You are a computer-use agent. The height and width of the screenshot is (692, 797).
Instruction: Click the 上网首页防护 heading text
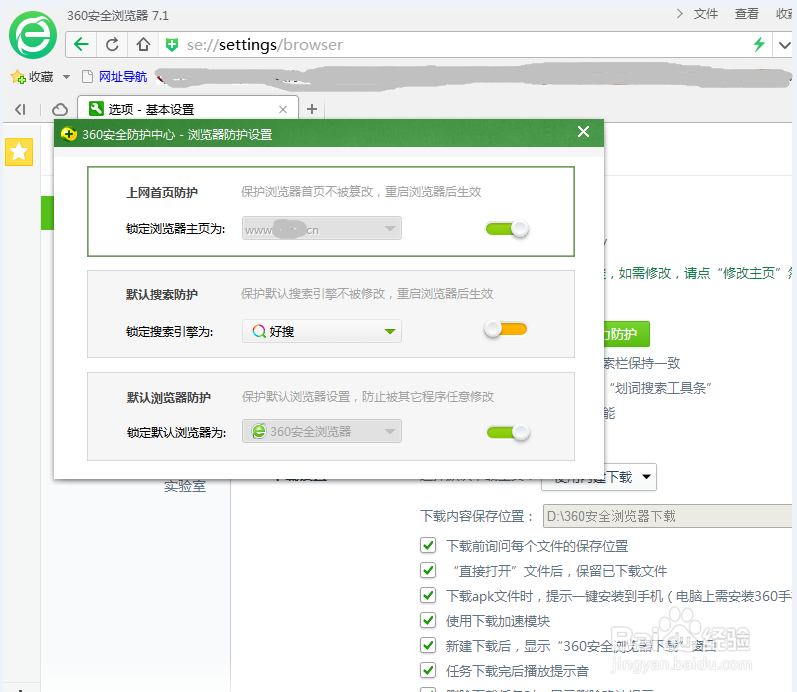click(162, 193)
